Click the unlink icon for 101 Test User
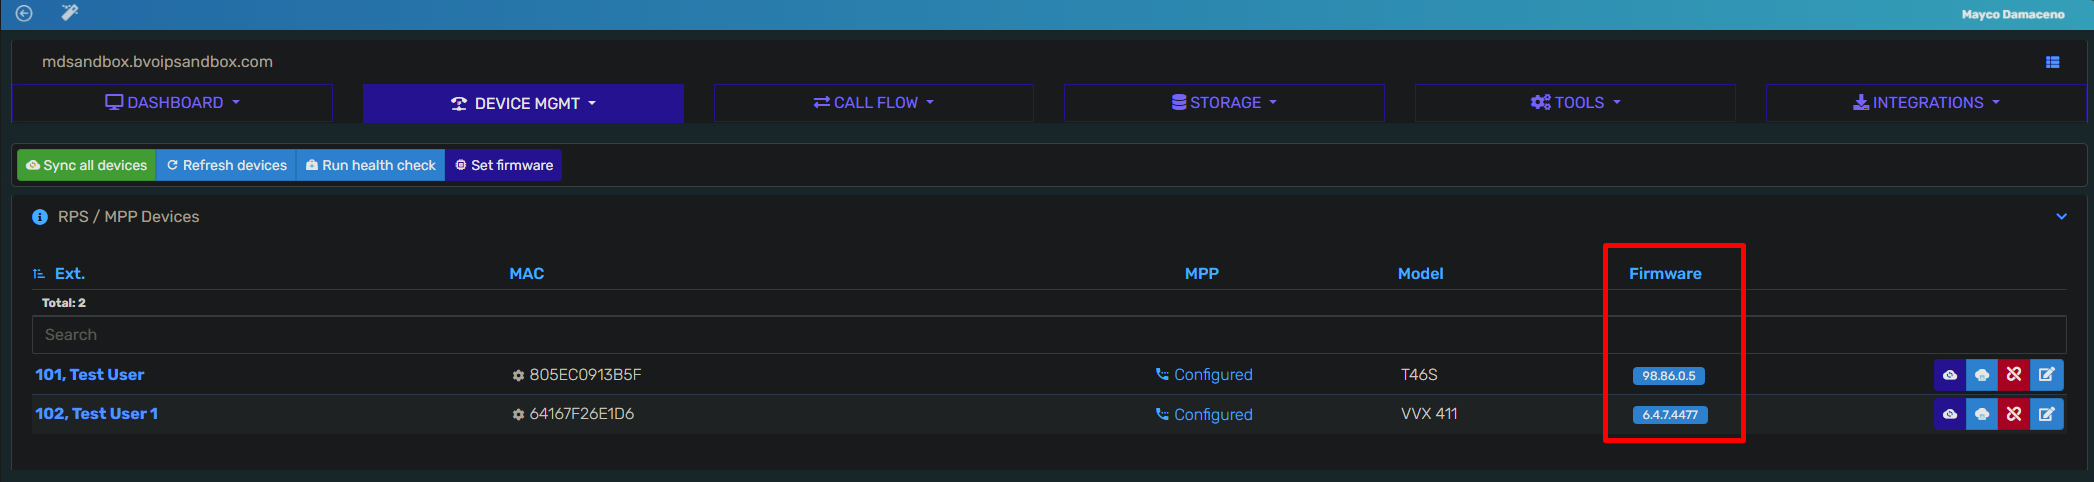 pos(2014,375)
